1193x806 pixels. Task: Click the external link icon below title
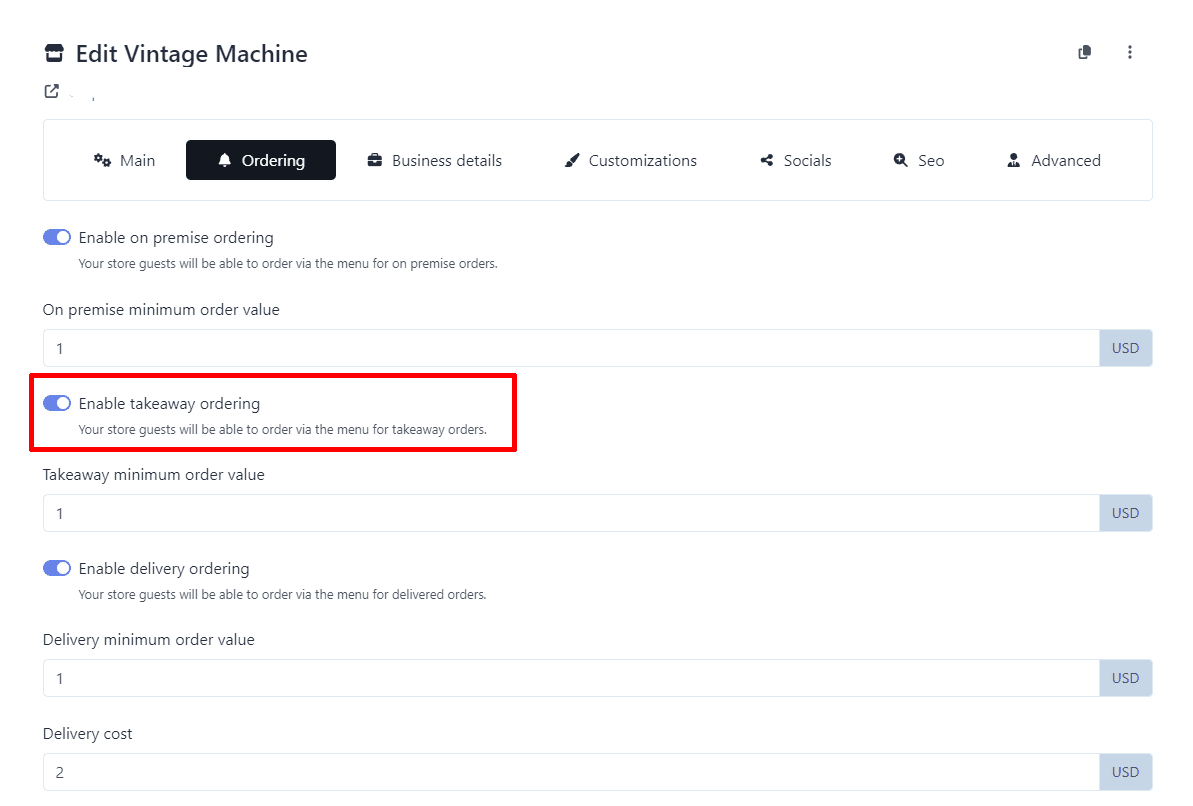point(51,91)
